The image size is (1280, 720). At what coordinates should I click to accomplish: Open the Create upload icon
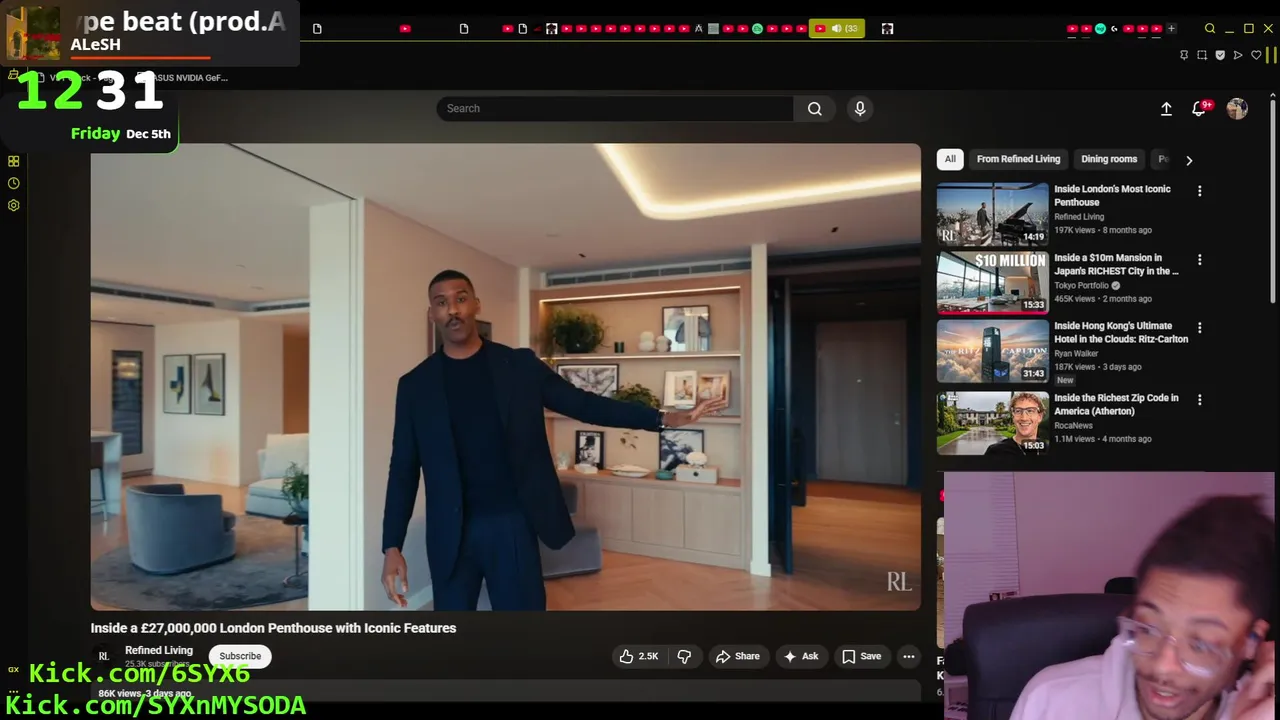click(1166, 109)
